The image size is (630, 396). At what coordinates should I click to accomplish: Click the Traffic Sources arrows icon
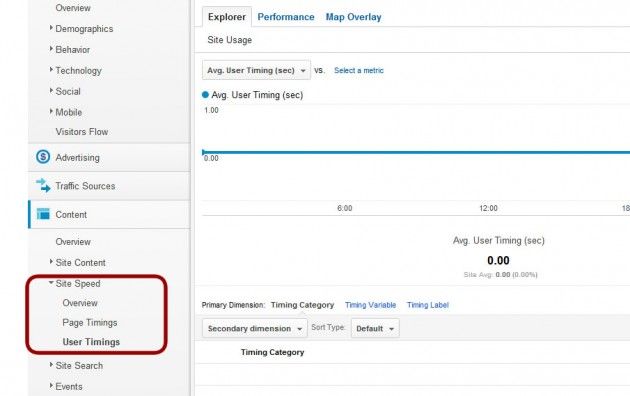pyautogui.click(x=43, y=186)
